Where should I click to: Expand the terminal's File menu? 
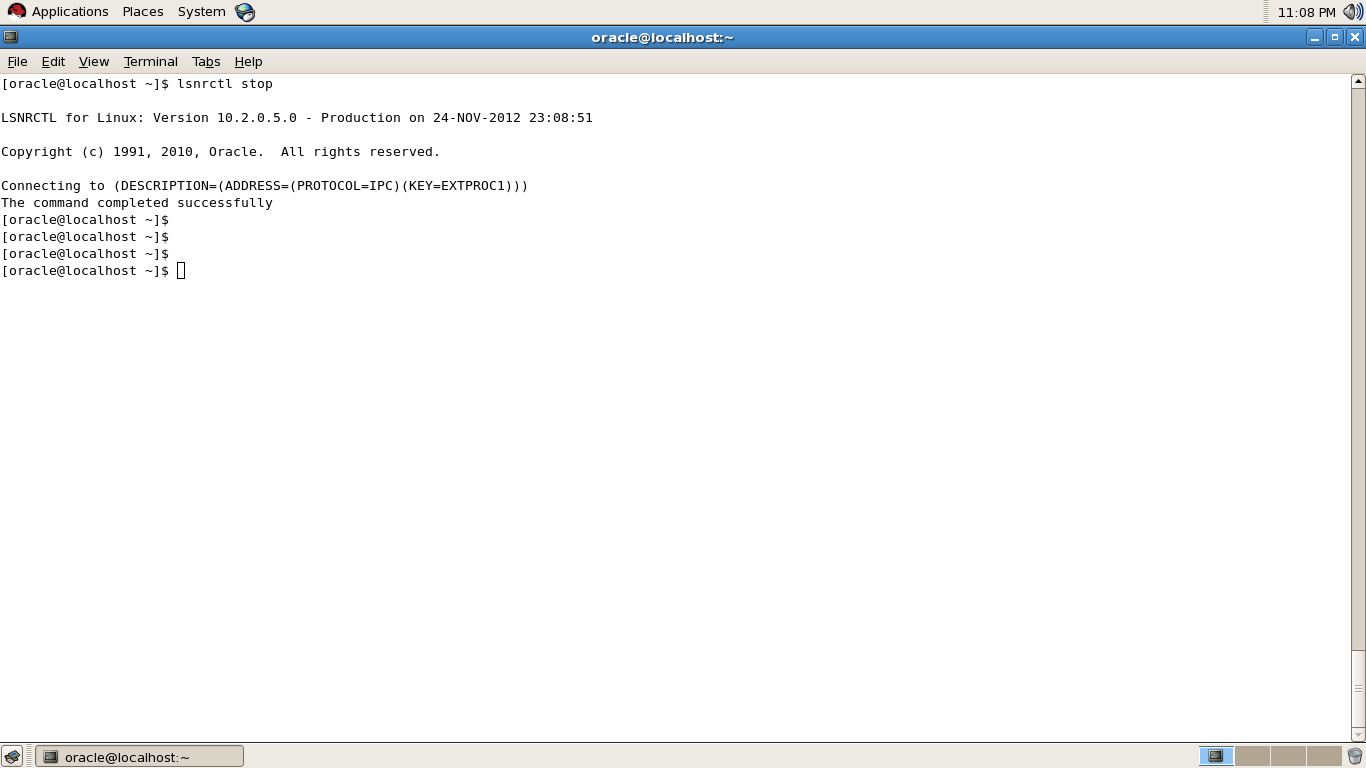[x=17, y=61]
